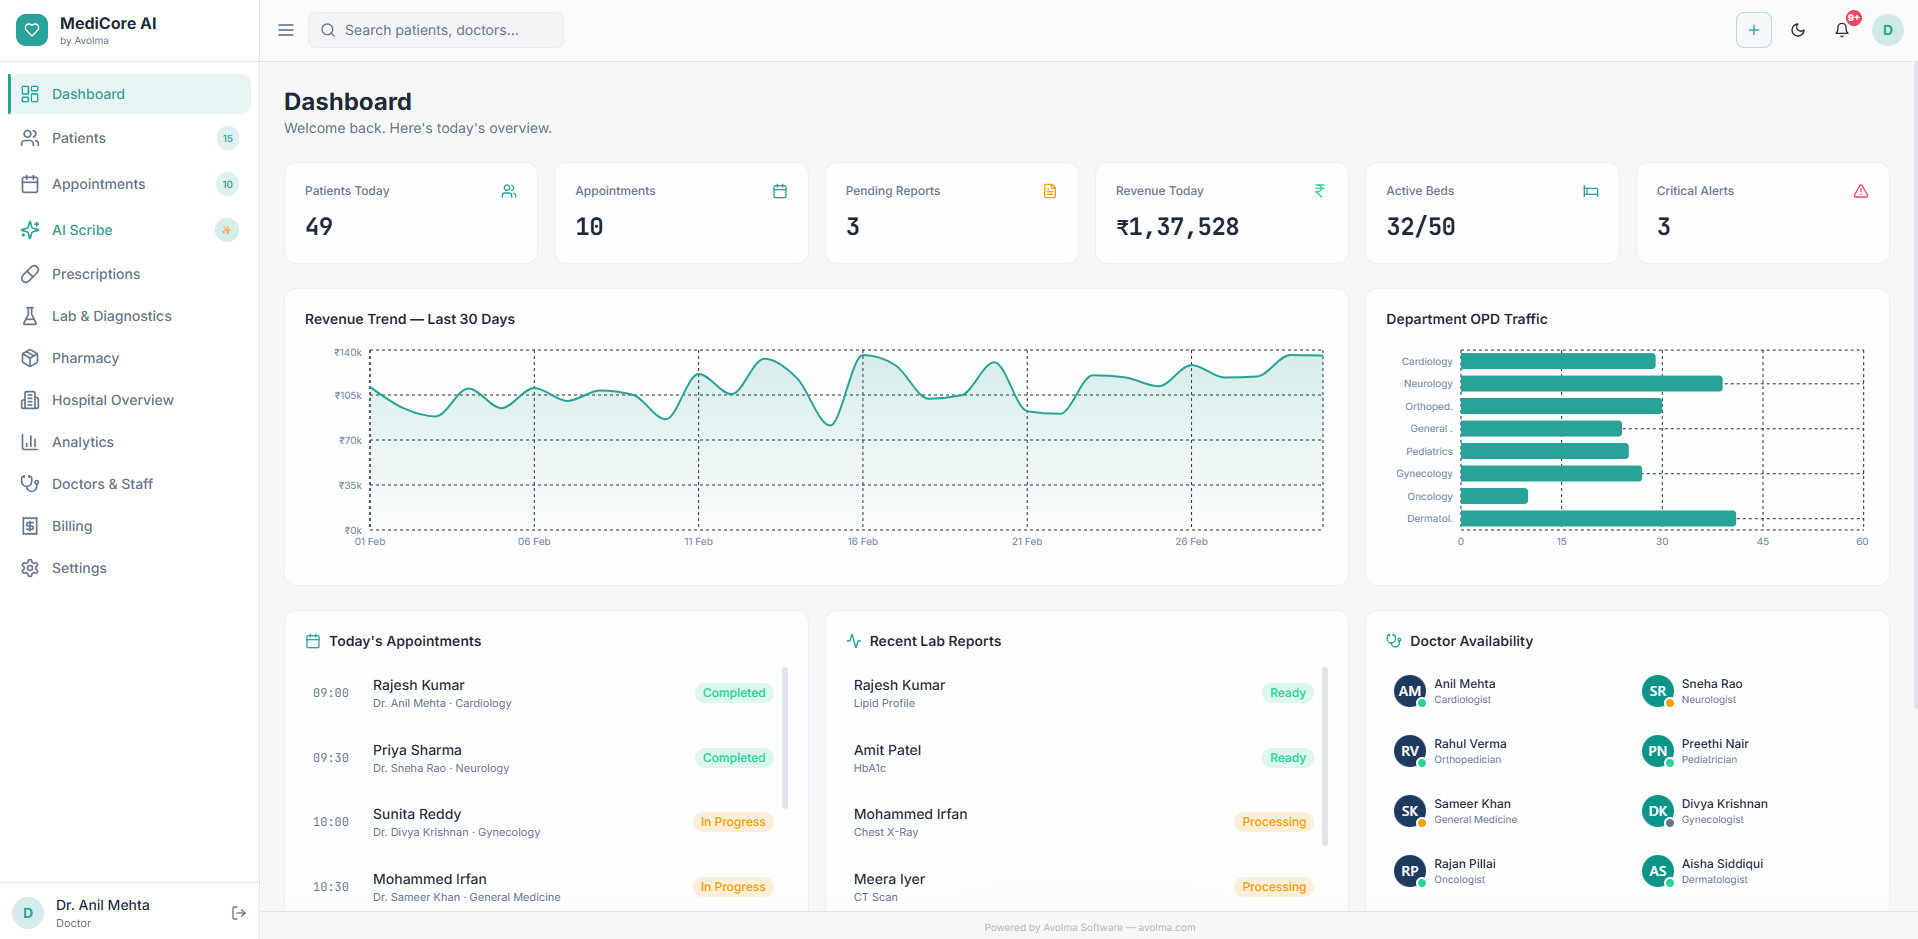Click the plus quick-add button

click(x=1753, y=30)
